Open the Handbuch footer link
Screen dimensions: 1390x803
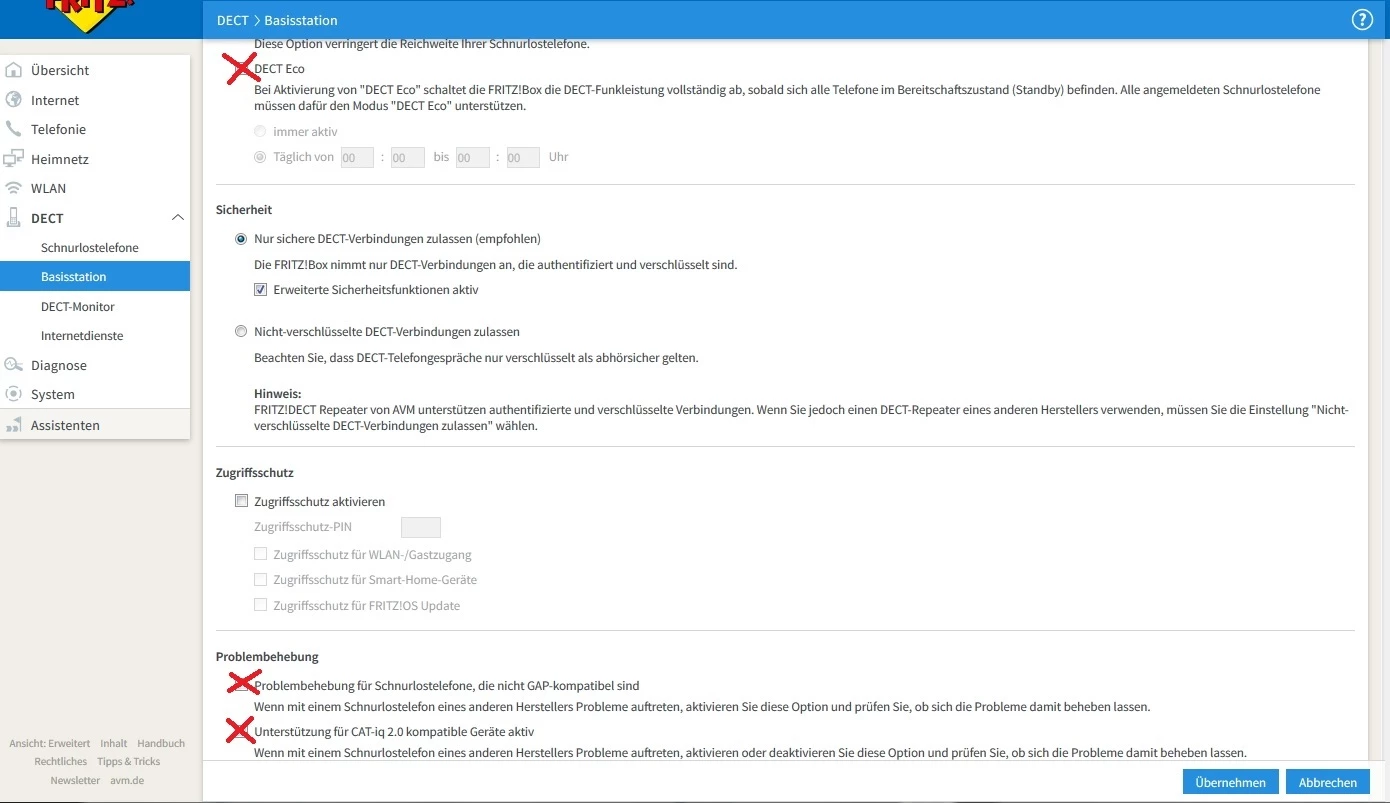coord(161,743)
